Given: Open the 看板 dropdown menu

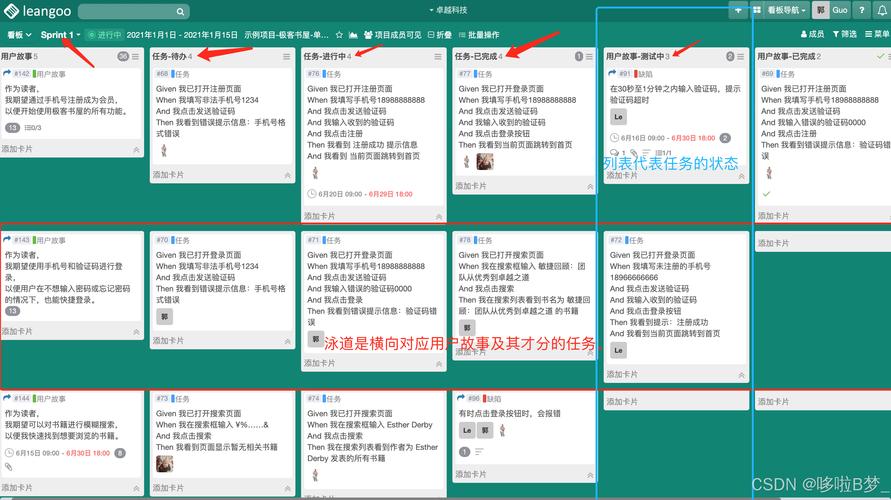Looking at the screenshot, I should 19,35.
